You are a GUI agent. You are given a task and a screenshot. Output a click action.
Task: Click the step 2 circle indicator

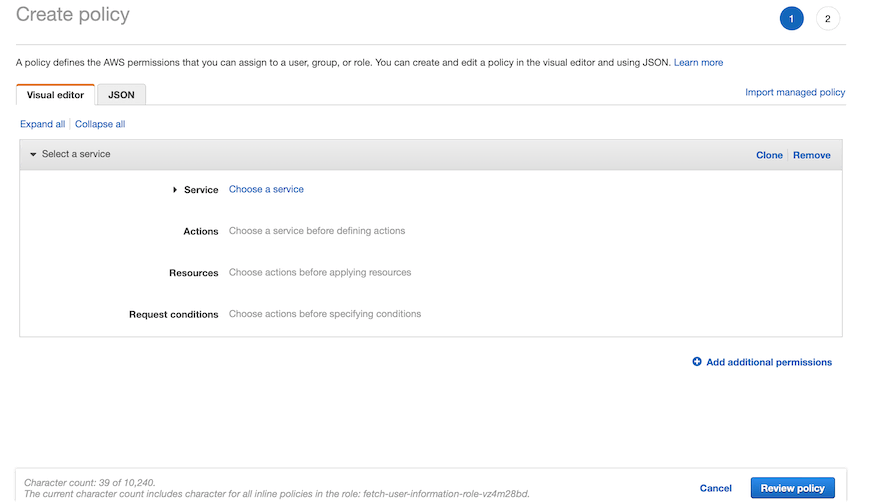828,19
